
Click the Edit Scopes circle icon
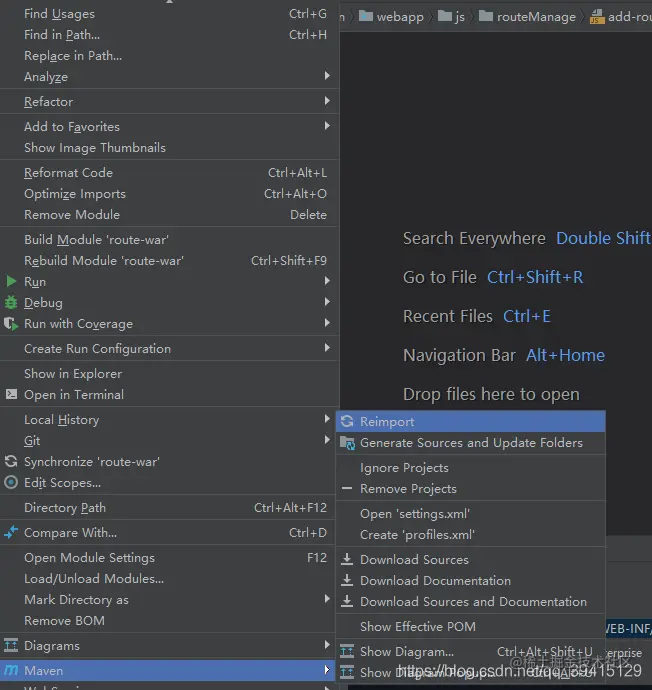tap(11, 482)
